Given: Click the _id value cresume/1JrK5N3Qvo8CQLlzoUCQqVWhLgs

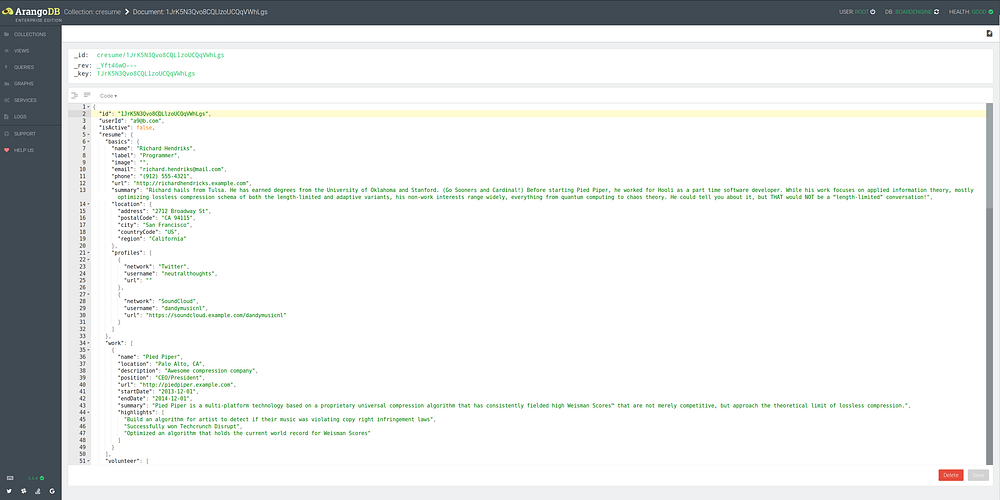Looking at the screenshot, I should coord(160,55).
